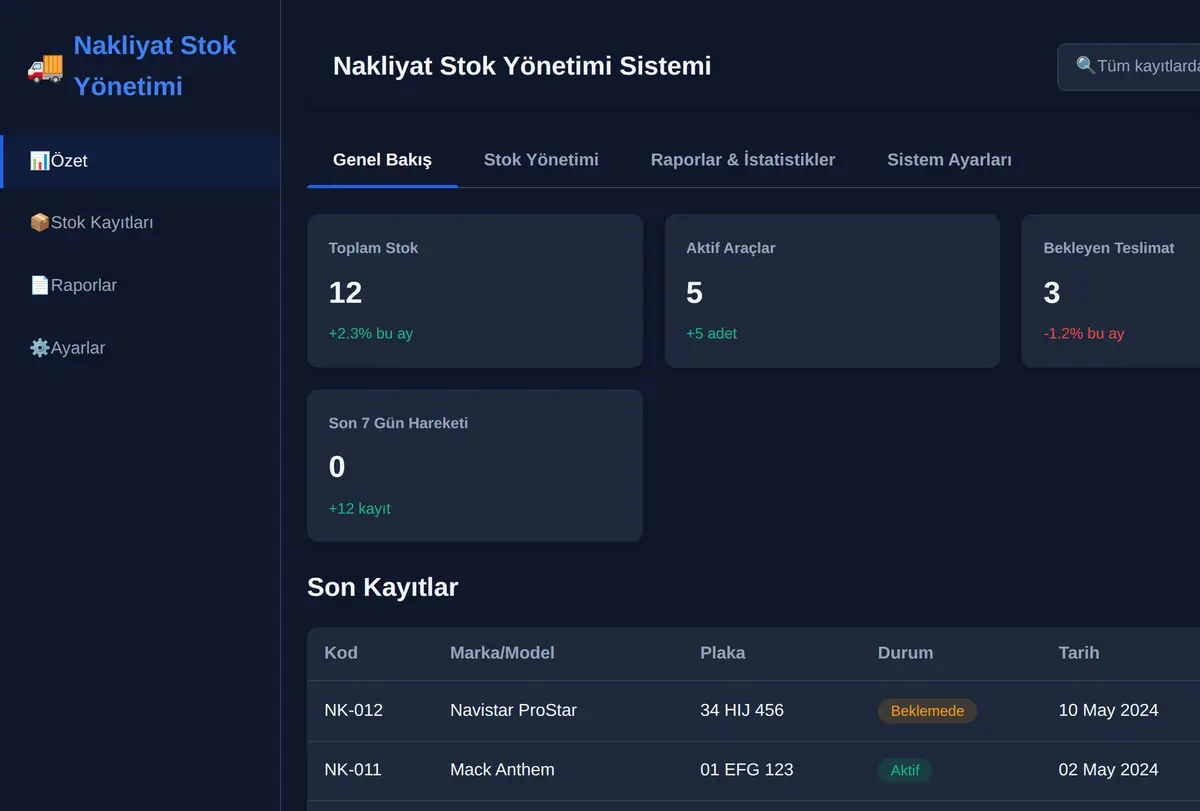Click the Nakliyat Stok Yönetimi Sistemi page title
The width and height of the screenshot is (1200, 811).
point(522,66)
